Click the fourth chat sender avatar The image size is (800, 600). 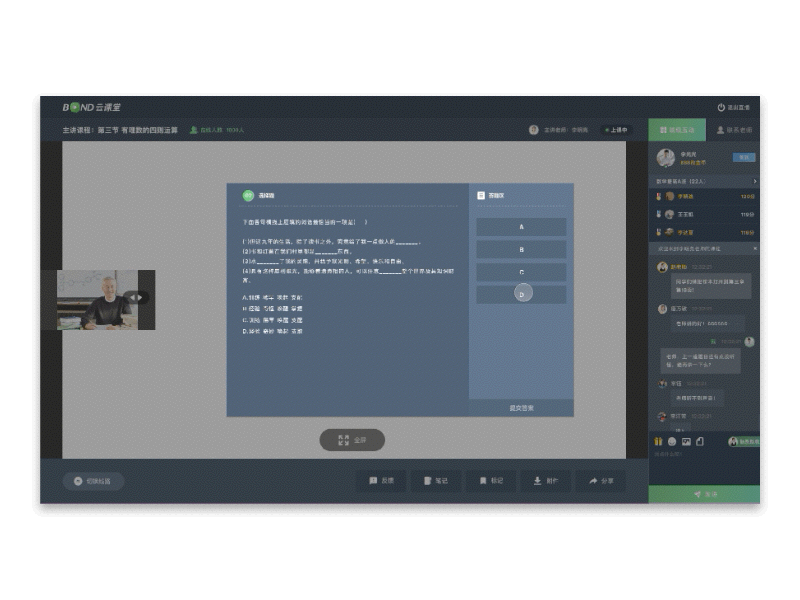click(x=662, y=383)
